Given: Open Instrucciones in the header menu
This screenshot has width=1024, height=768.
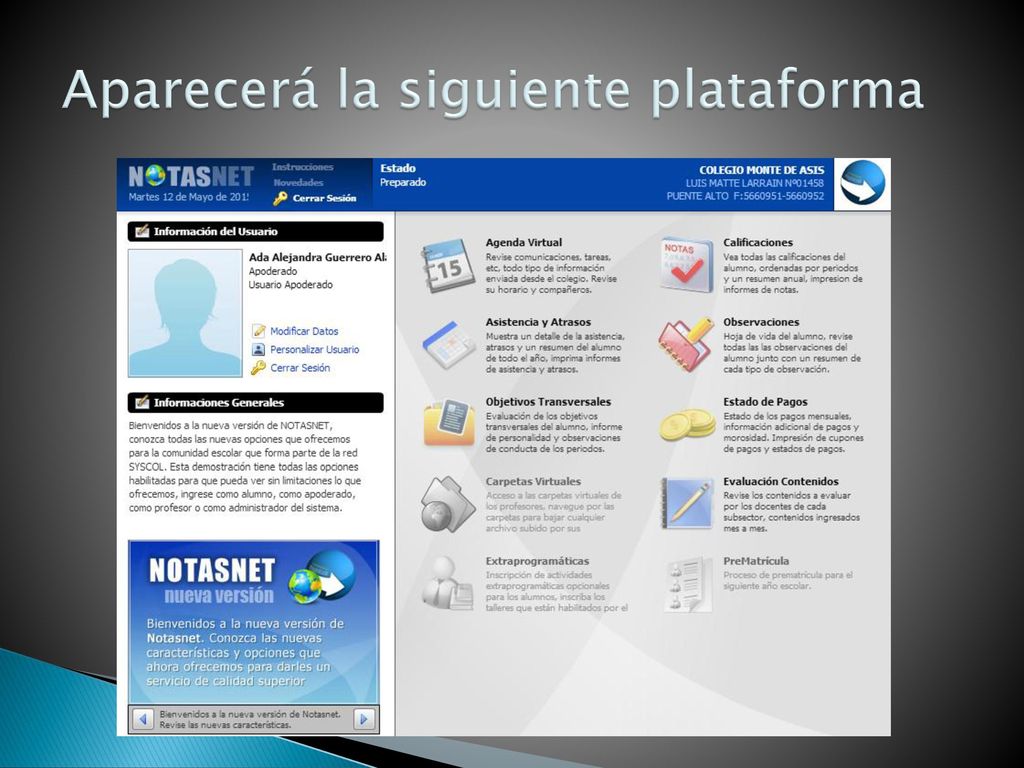Looking at the screenshot, I should pyautogui.click(x=302, y=167).
